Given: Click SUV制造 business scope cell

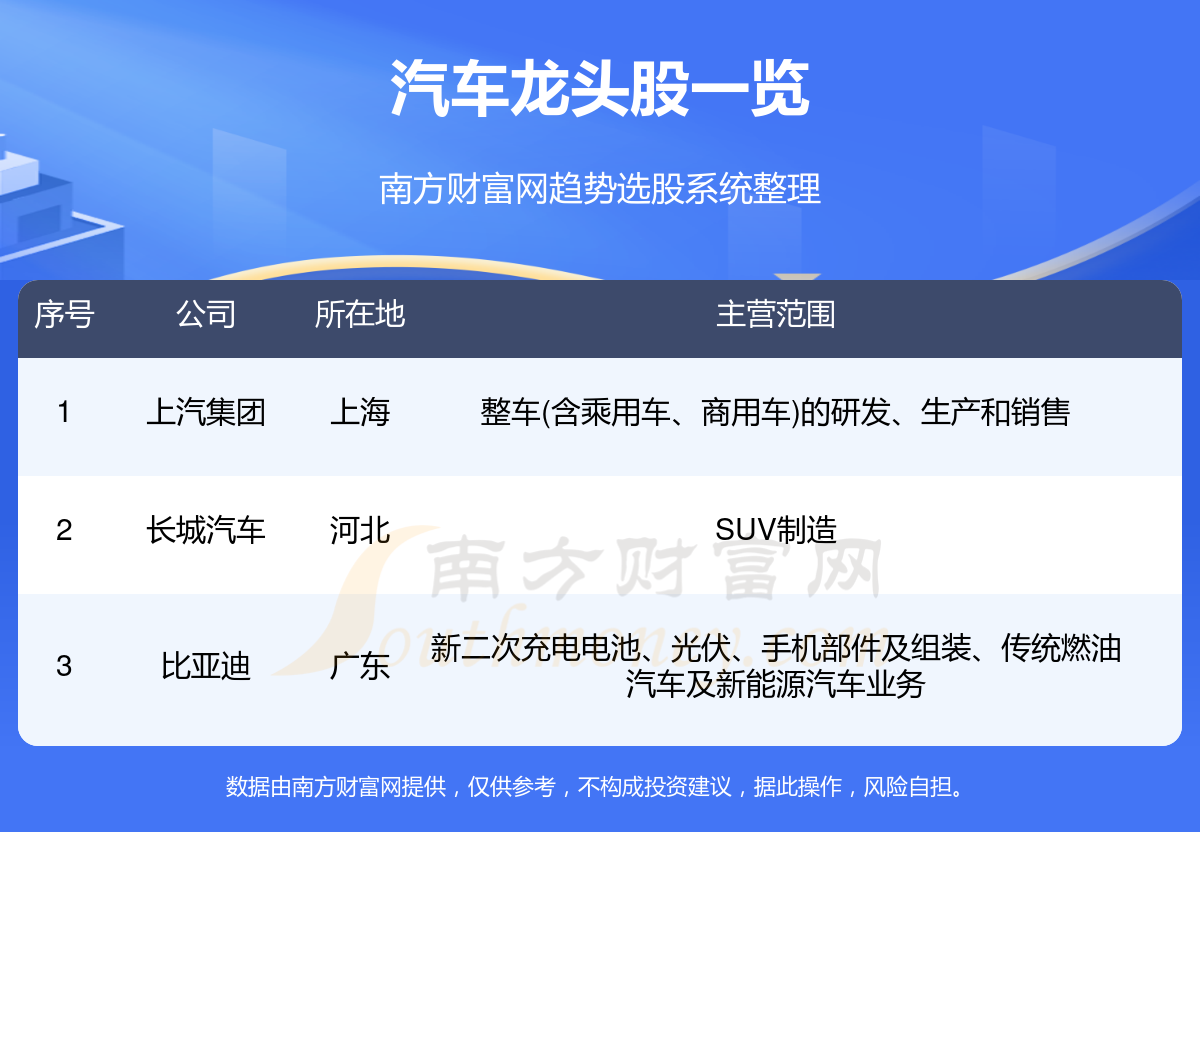Looking at the screenshot, I should (x=776, y=530).
